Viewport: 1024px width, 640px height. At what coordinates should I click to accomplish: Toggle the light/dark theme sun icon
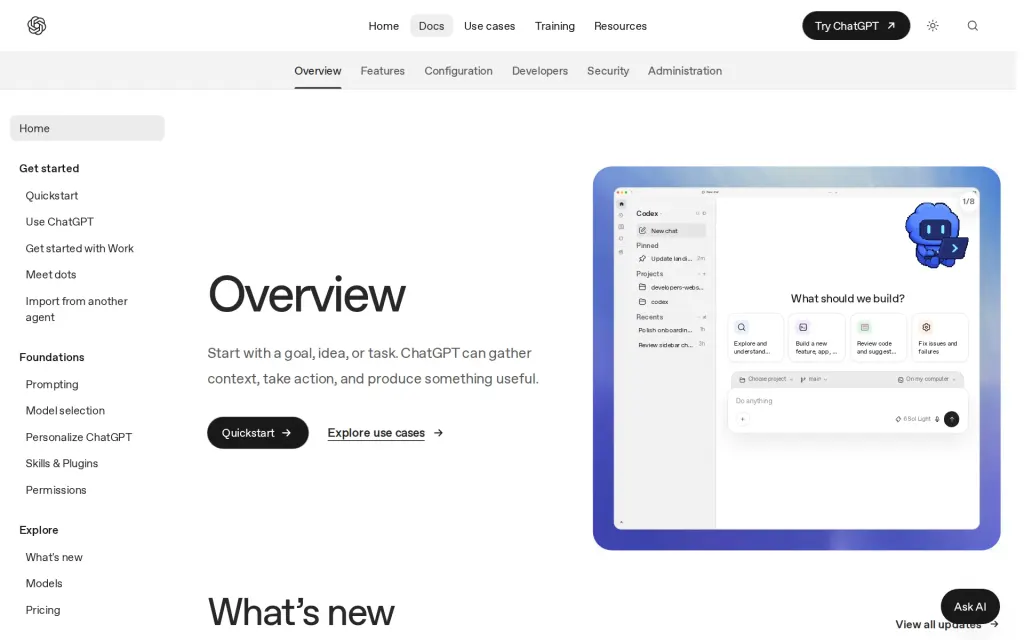click(x=933, y=25)
